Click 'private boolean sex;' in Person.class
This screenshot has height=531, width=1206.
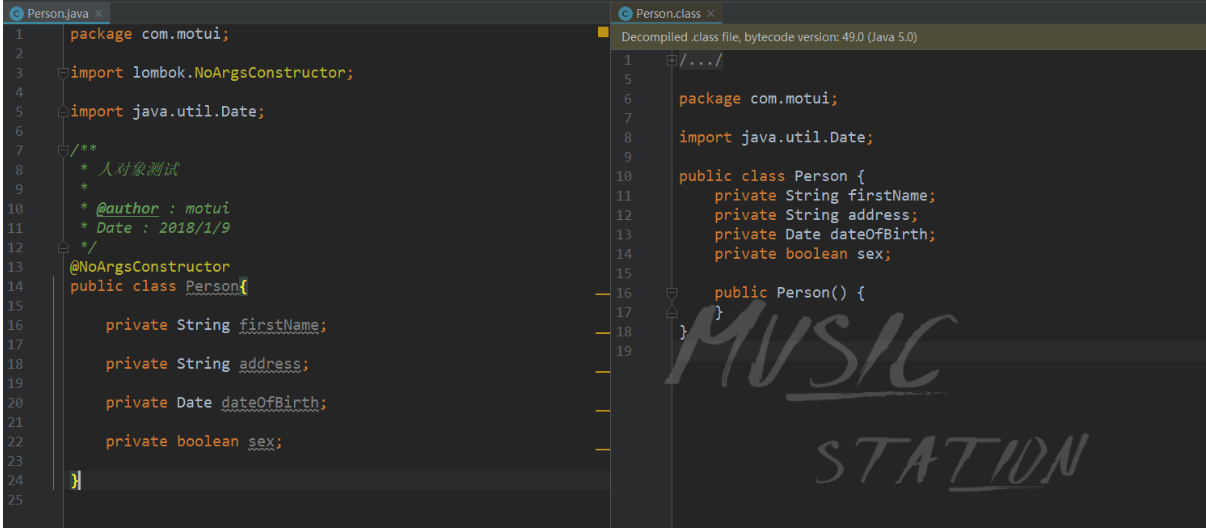click(802, 254)
